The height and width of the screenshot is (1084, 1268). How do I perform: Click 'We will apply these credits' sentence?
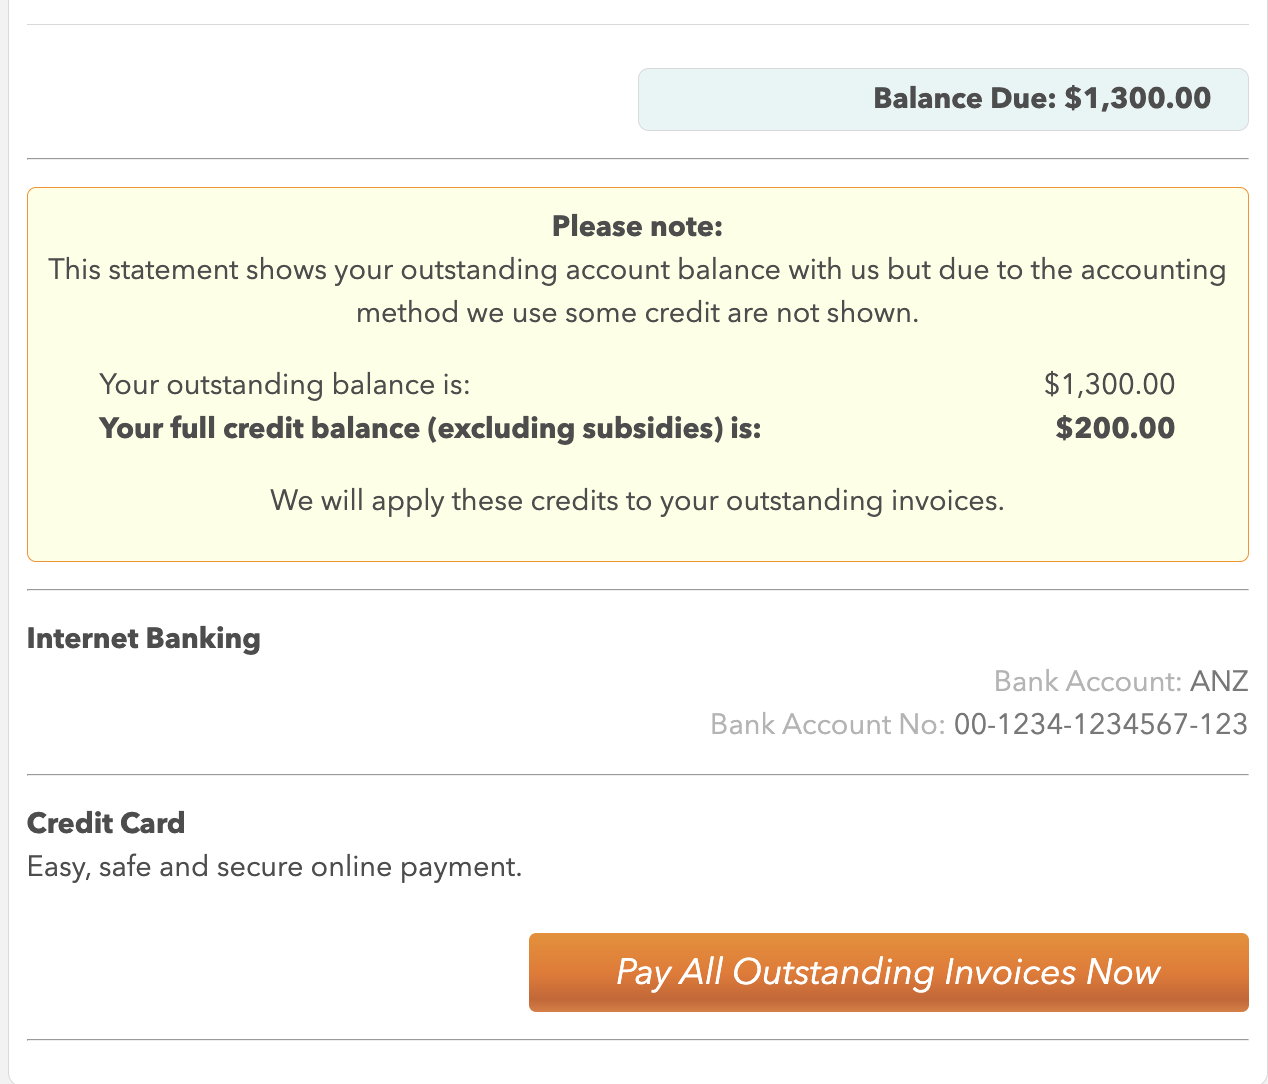pos(637,500)
